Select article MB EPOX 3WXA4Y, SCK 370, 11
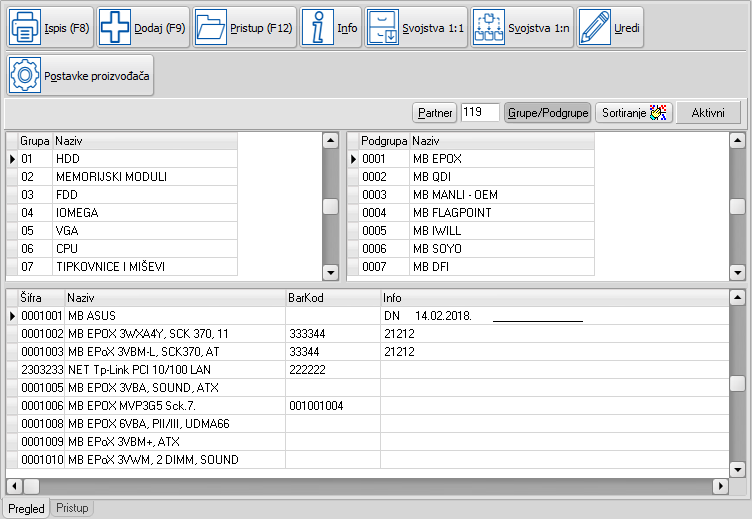Image resolution: width=752 pixels, height=519 pixels. tap(368, 334)
